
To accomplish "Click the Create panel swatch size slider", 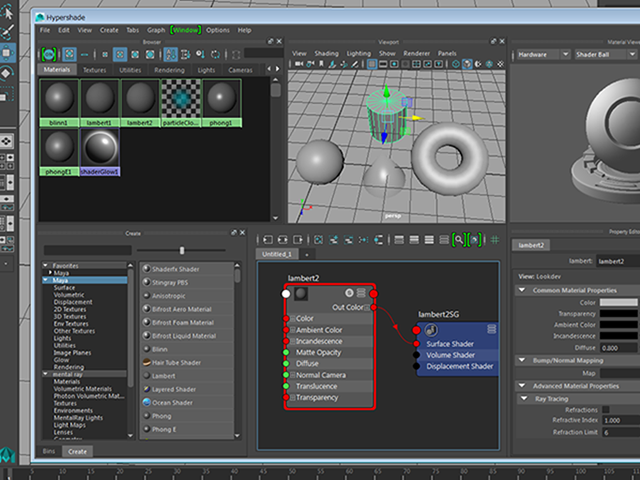I will [x=182, y=250].
